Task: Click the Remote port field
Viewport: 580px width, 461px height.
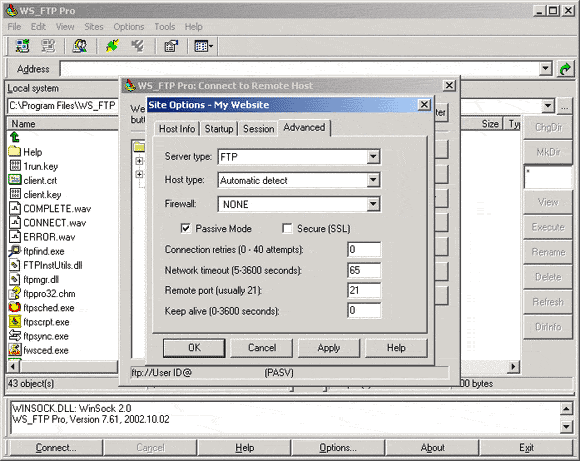Action: pyautogui.click(x=364, y=290)
